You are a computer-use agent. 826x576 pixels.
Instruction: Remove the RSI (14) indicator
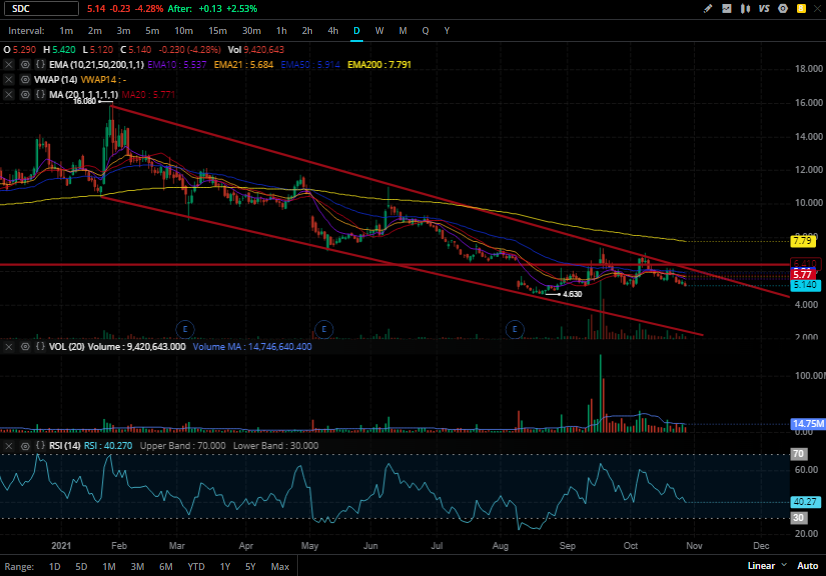tap(8, 446)
